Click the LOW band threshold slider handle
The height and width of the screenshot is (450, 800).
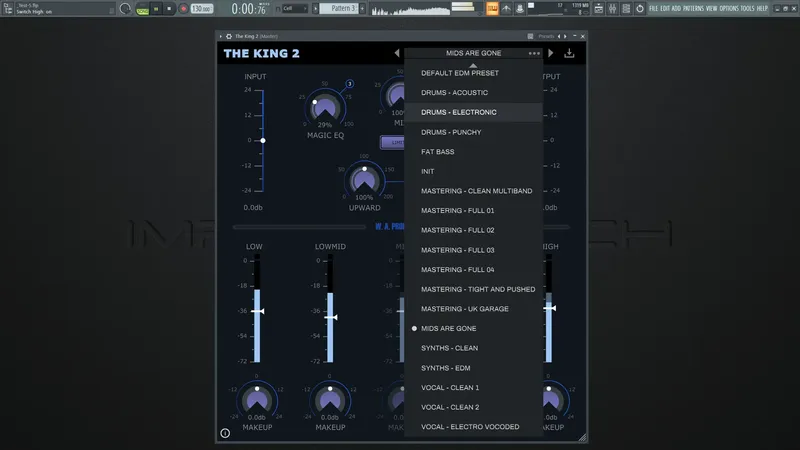[258, 311]
